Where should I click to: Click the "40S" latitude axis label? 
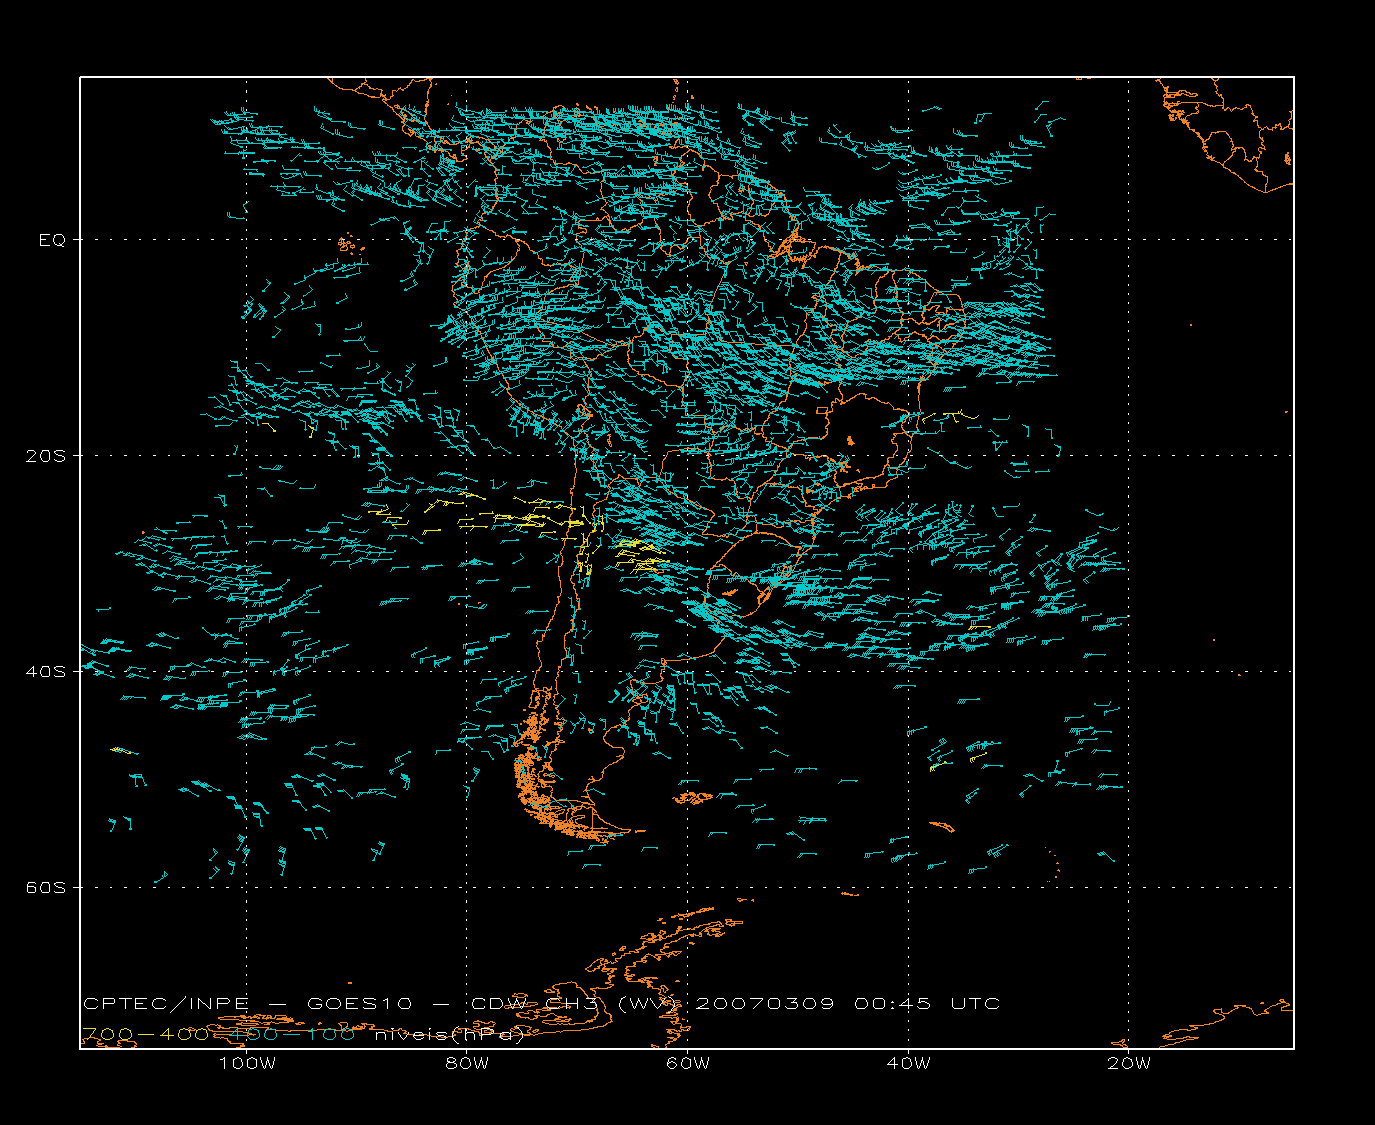click(45, 672)
